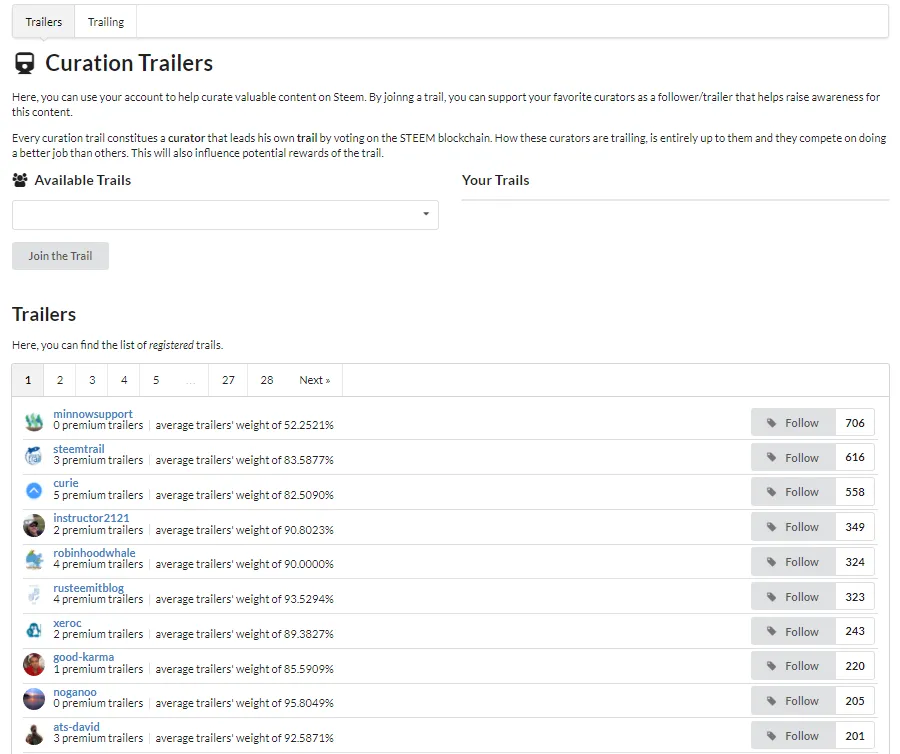This screenshot has width=900, height=754.
Task: Open the rusteemitblog profile link
Action: [x=88, y=588]
